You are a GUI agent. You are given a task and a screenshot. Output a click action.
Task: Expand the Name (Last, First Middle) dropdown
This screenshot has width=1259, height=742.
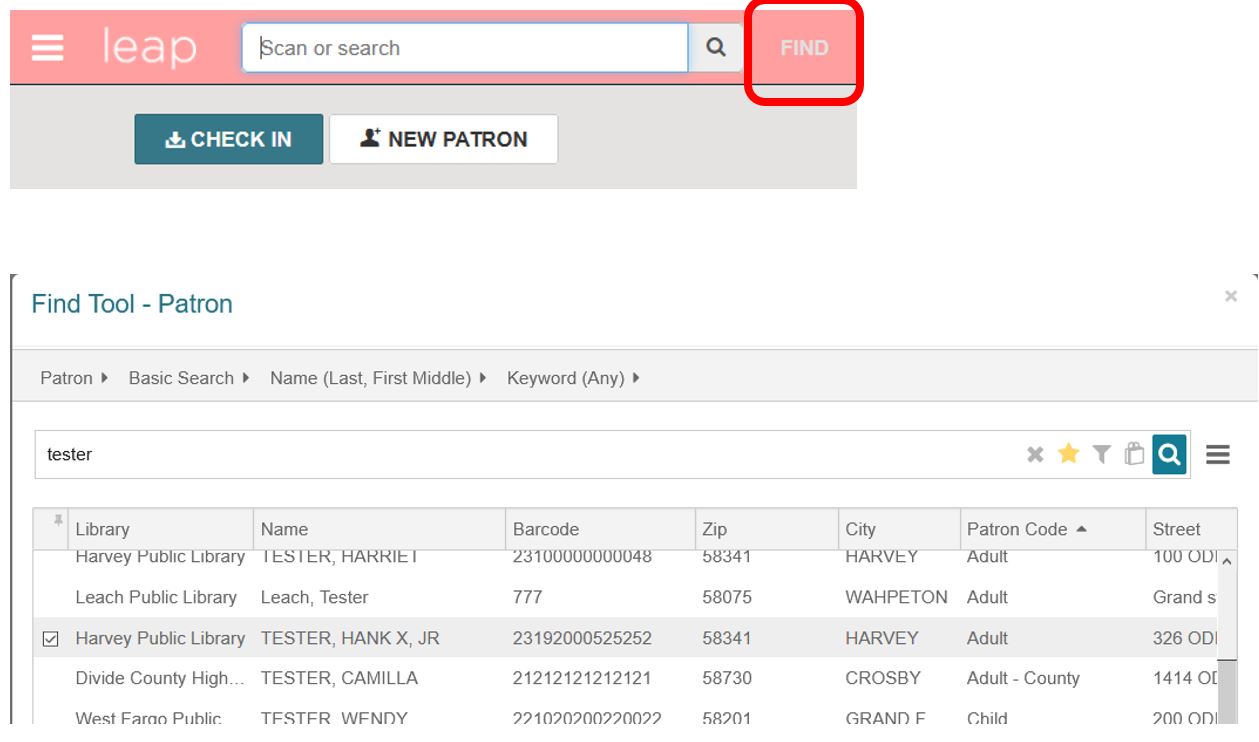(x=378, y=378)
